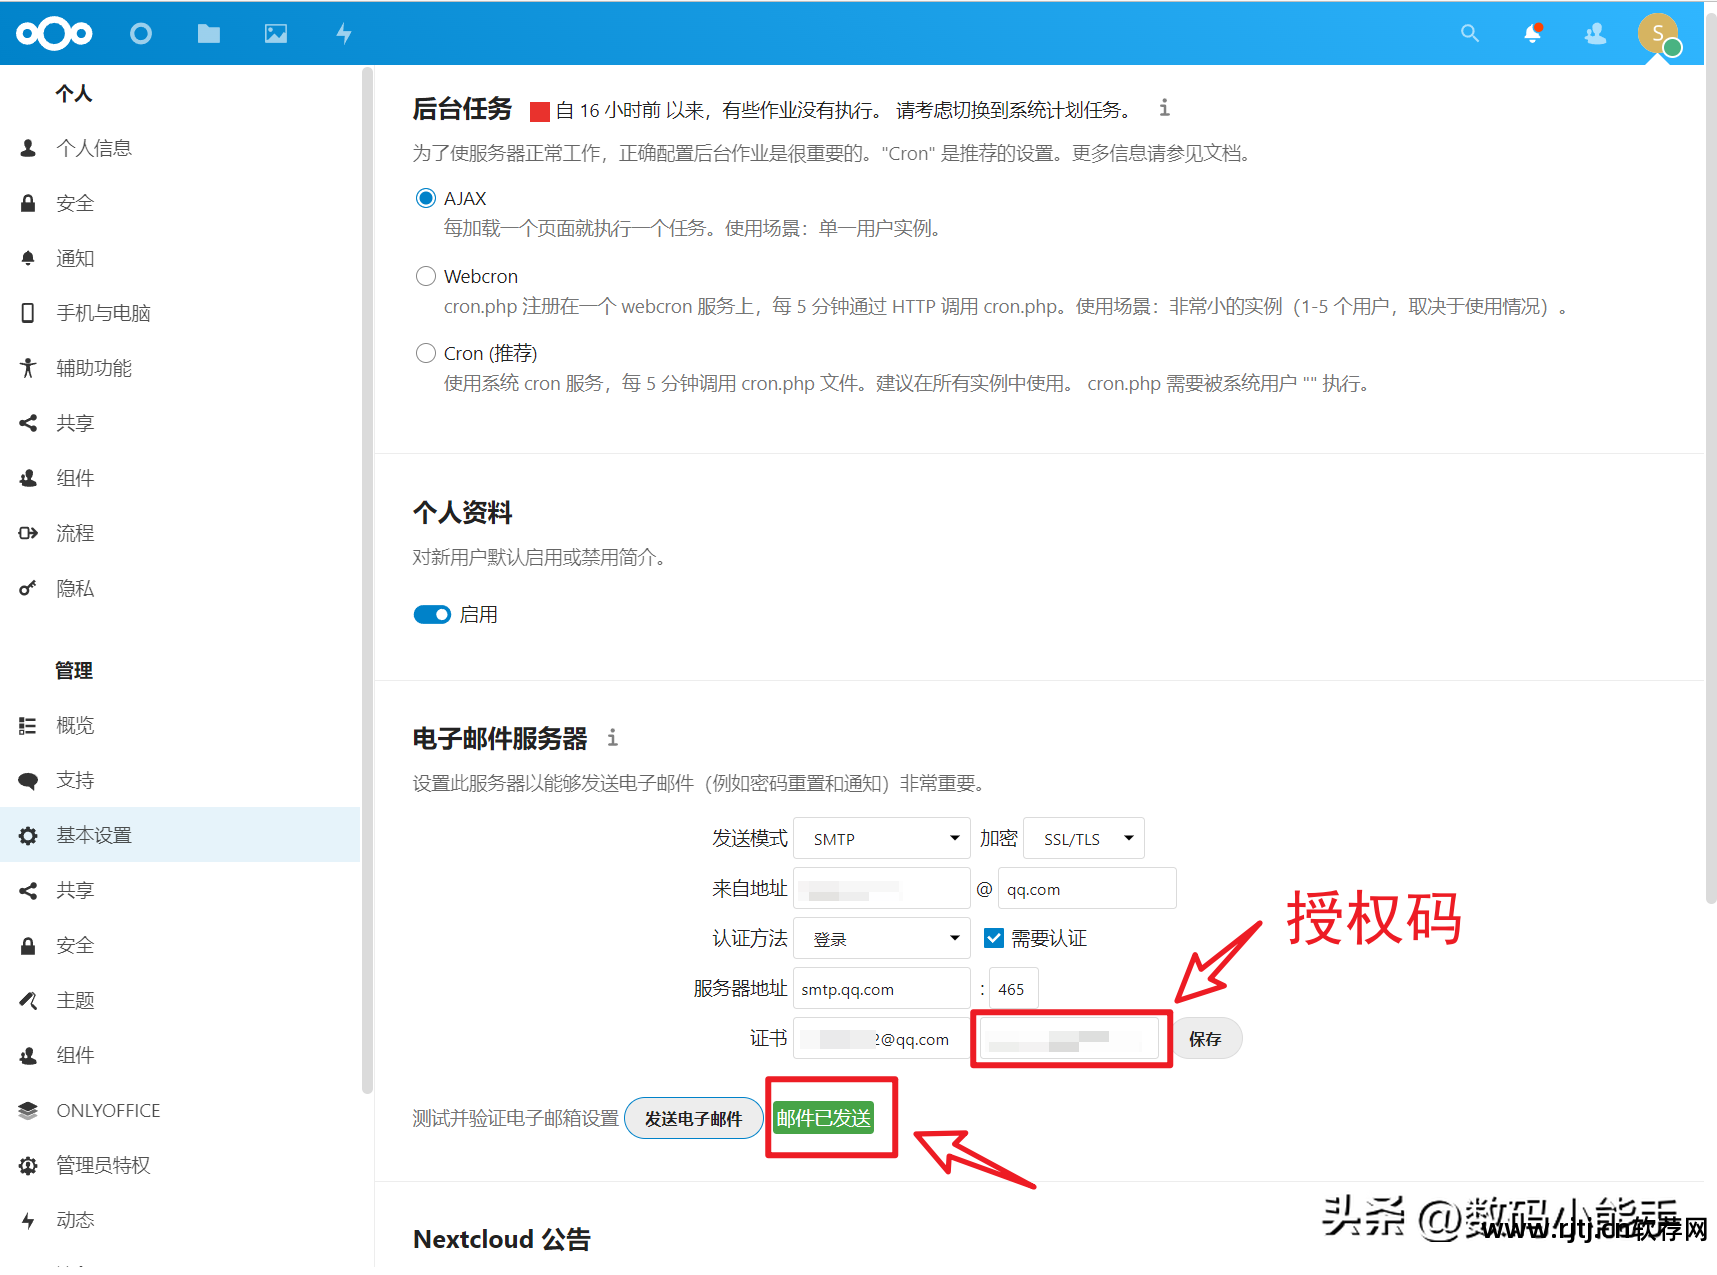The height and width of the screenshot is (1275, 1717).
Task: Toggle the 启用 profile switch
Action: coord(432,614)
